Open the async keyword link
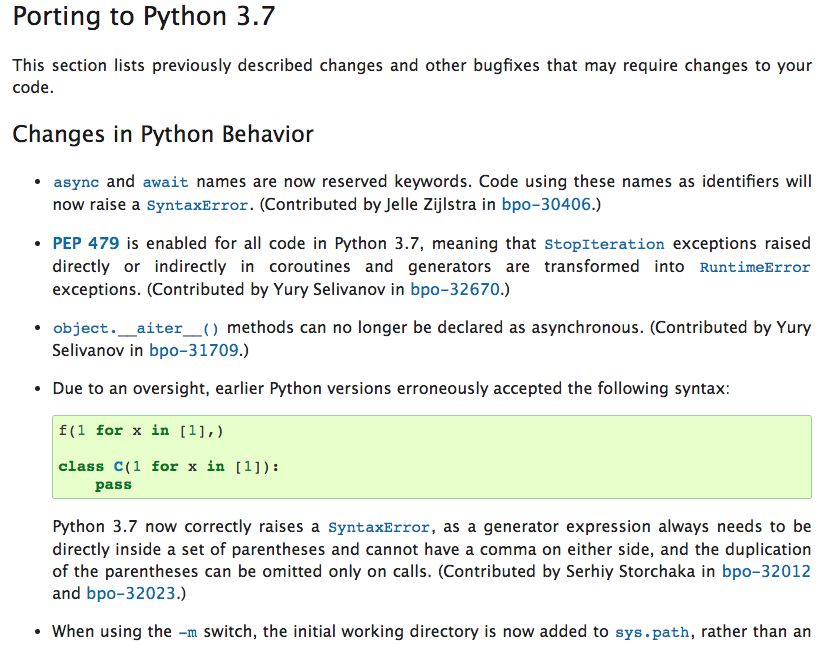Viewport: 821px width, 645px height. 76,182
